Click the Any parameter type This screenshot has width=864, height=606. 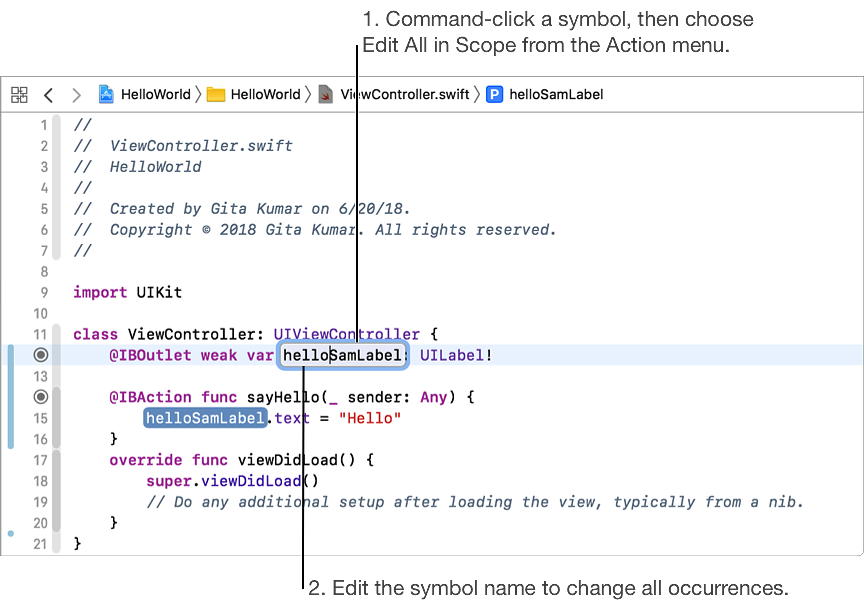click(434, 397)
